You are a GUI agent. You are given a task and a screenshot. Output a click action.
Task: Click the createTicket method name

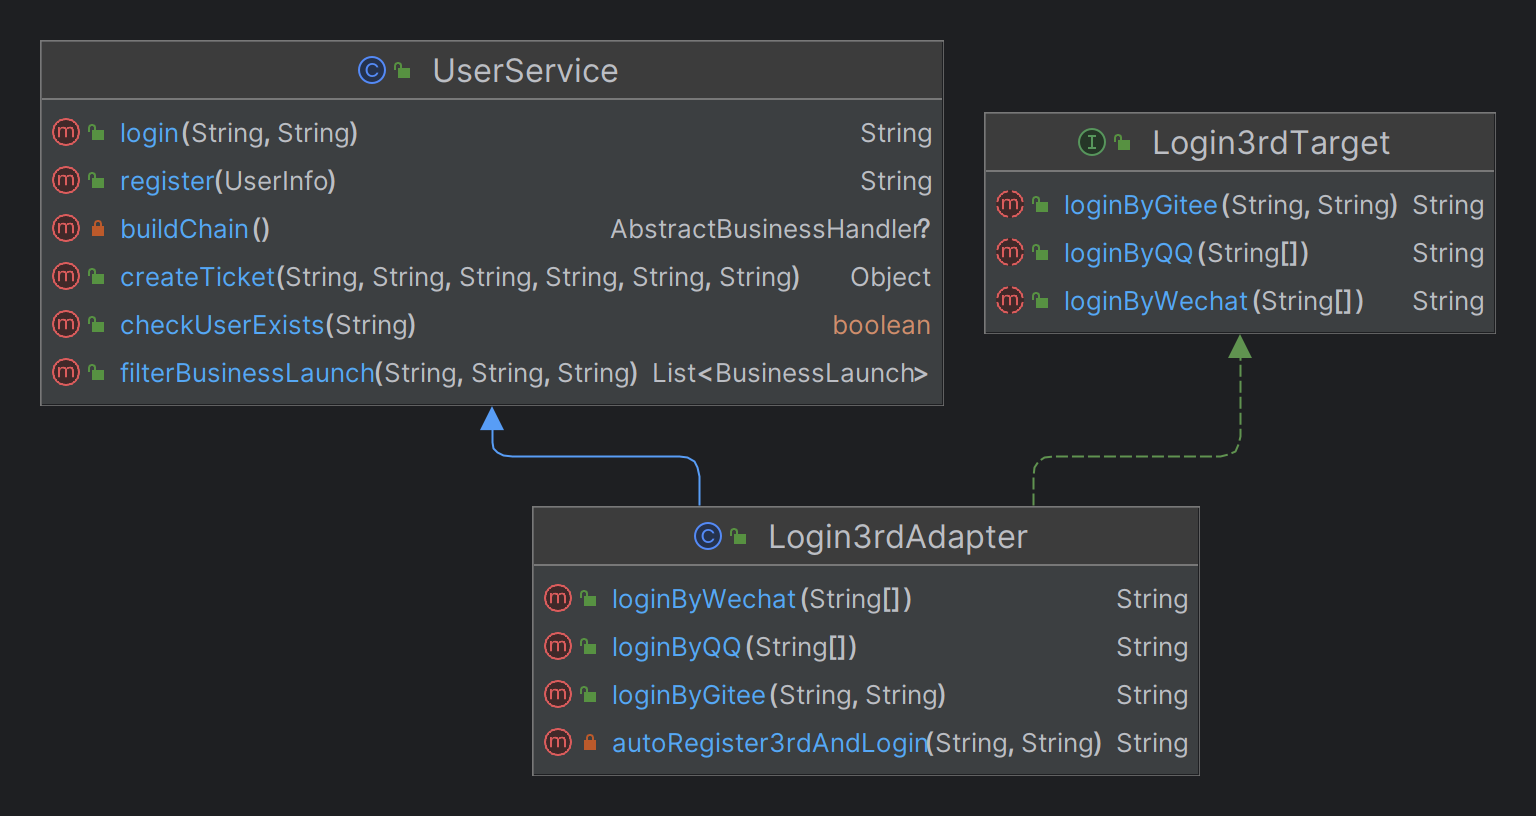(x=197, y=277)
